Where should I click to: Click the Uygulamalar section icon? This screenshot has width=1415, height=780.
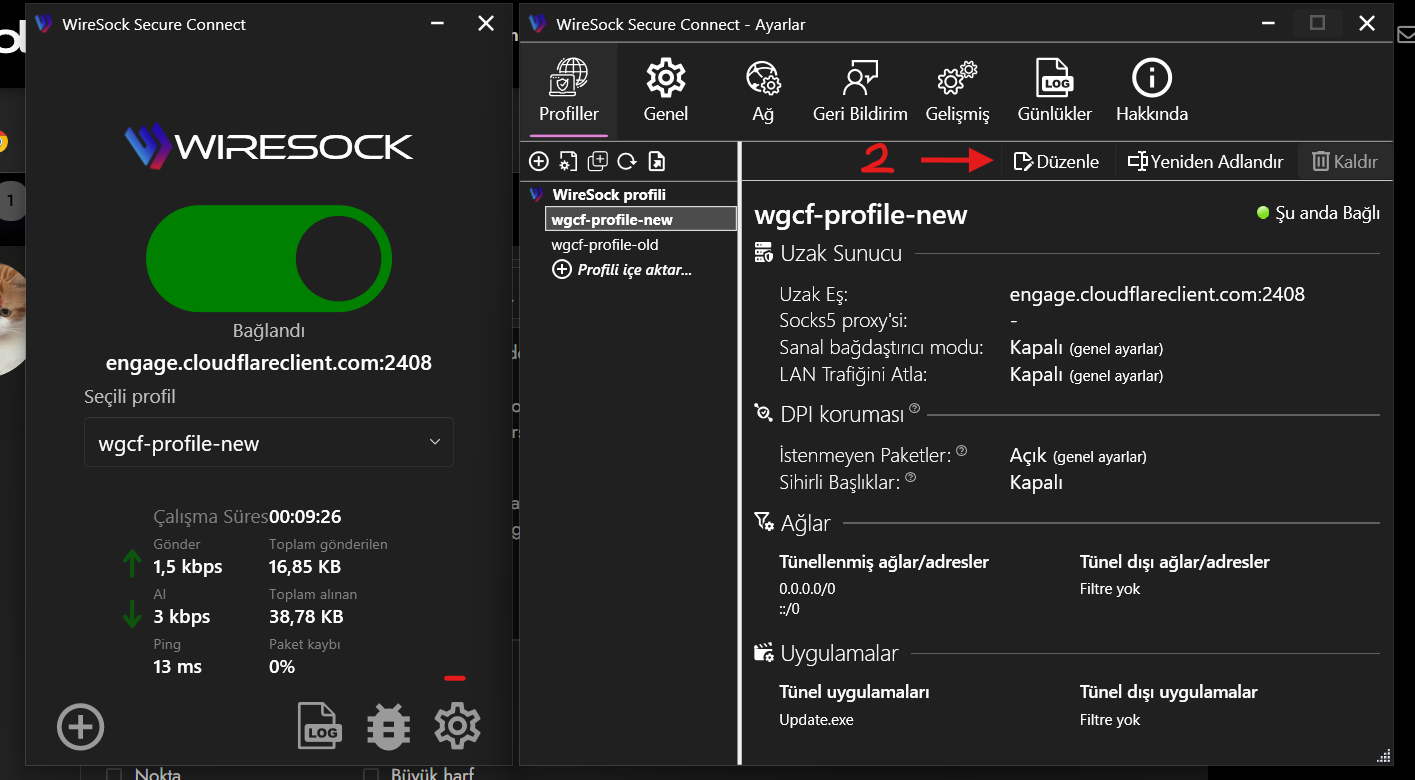point(763,653)
